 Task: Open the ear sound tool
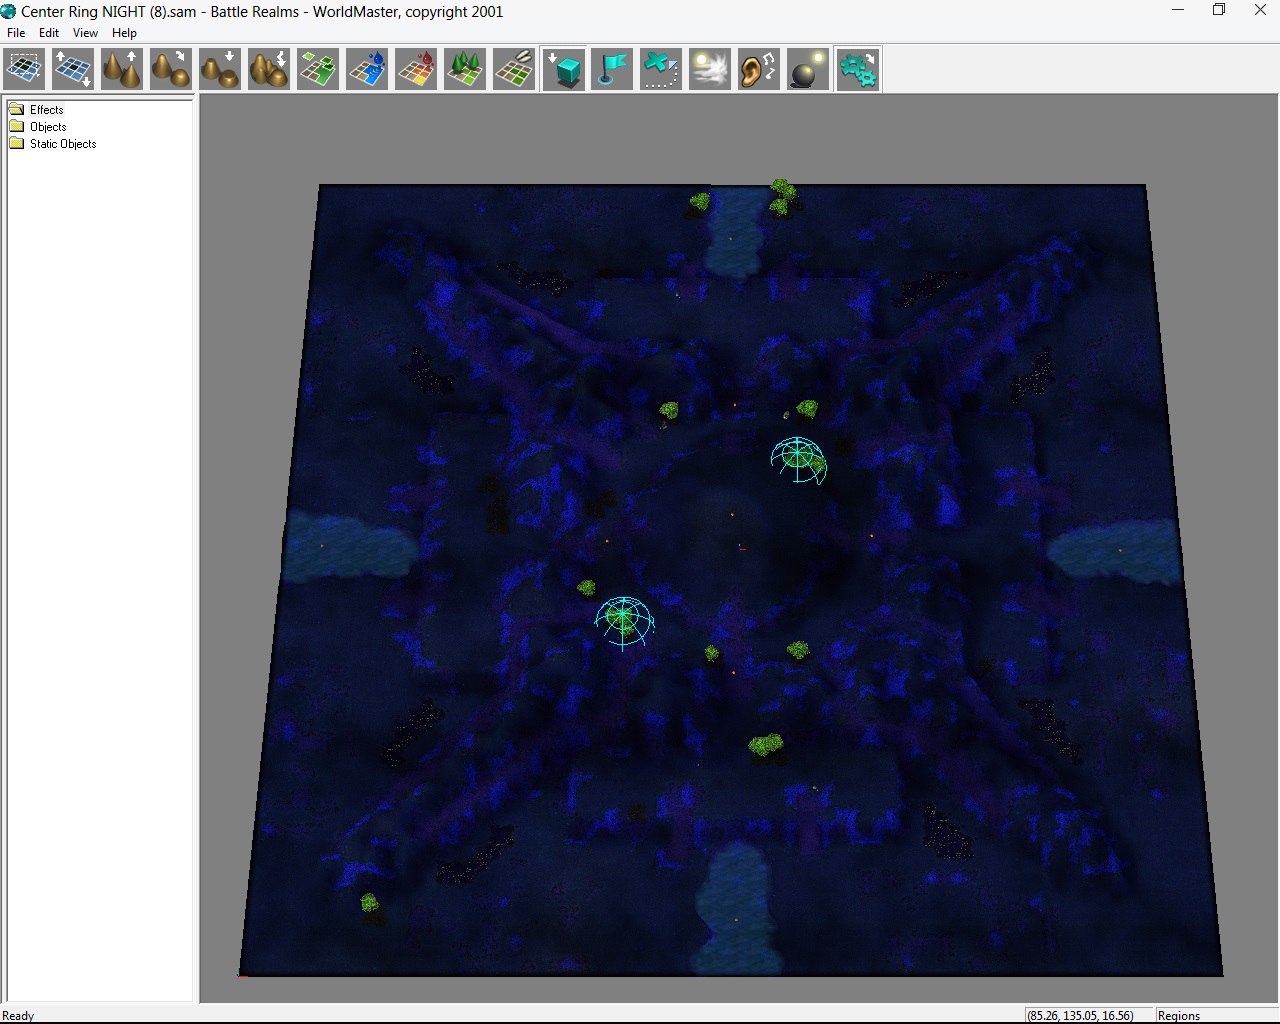pos(759,70)
